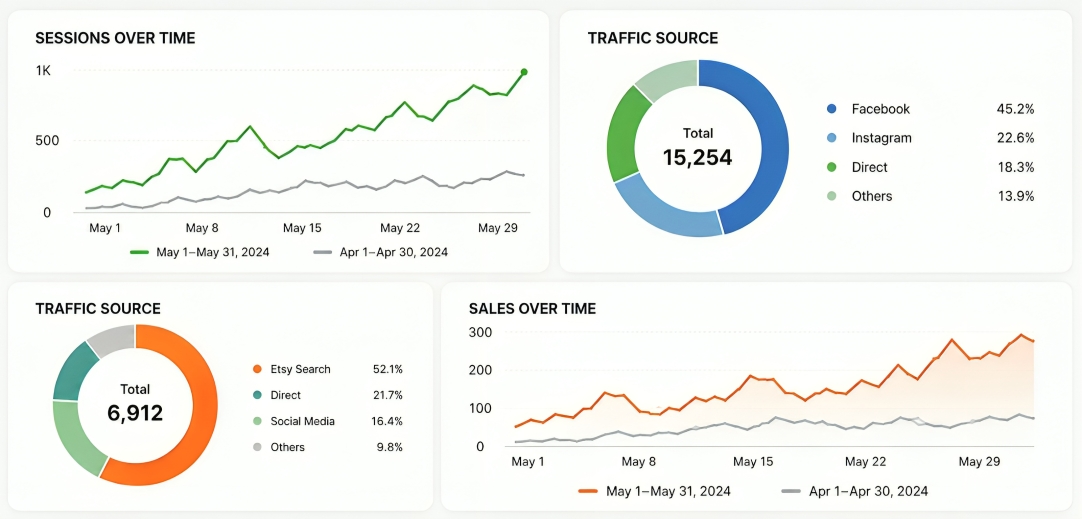Toggle May 1–May 31 series in Sales legend
The width and height of the screenshot is (1082, 519).
pos(654,491)
